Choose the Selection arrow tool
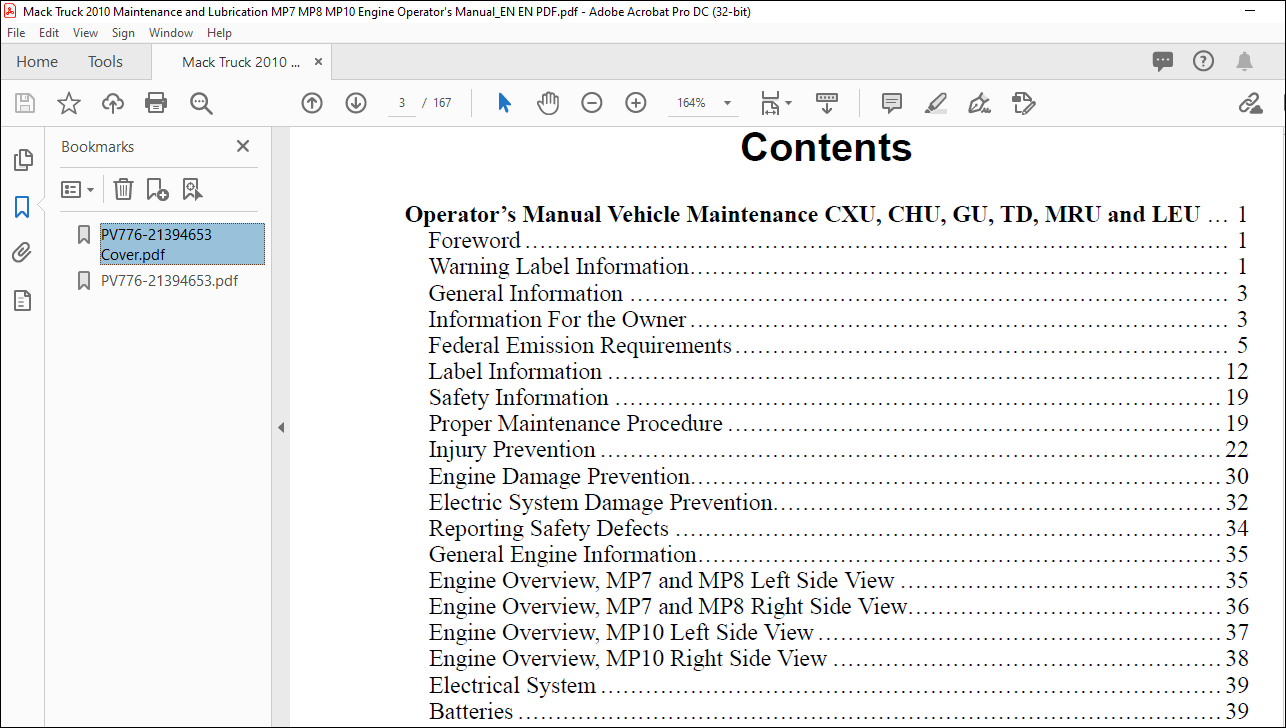This screenshot has width=1286, height=728. tap(504, 103)
